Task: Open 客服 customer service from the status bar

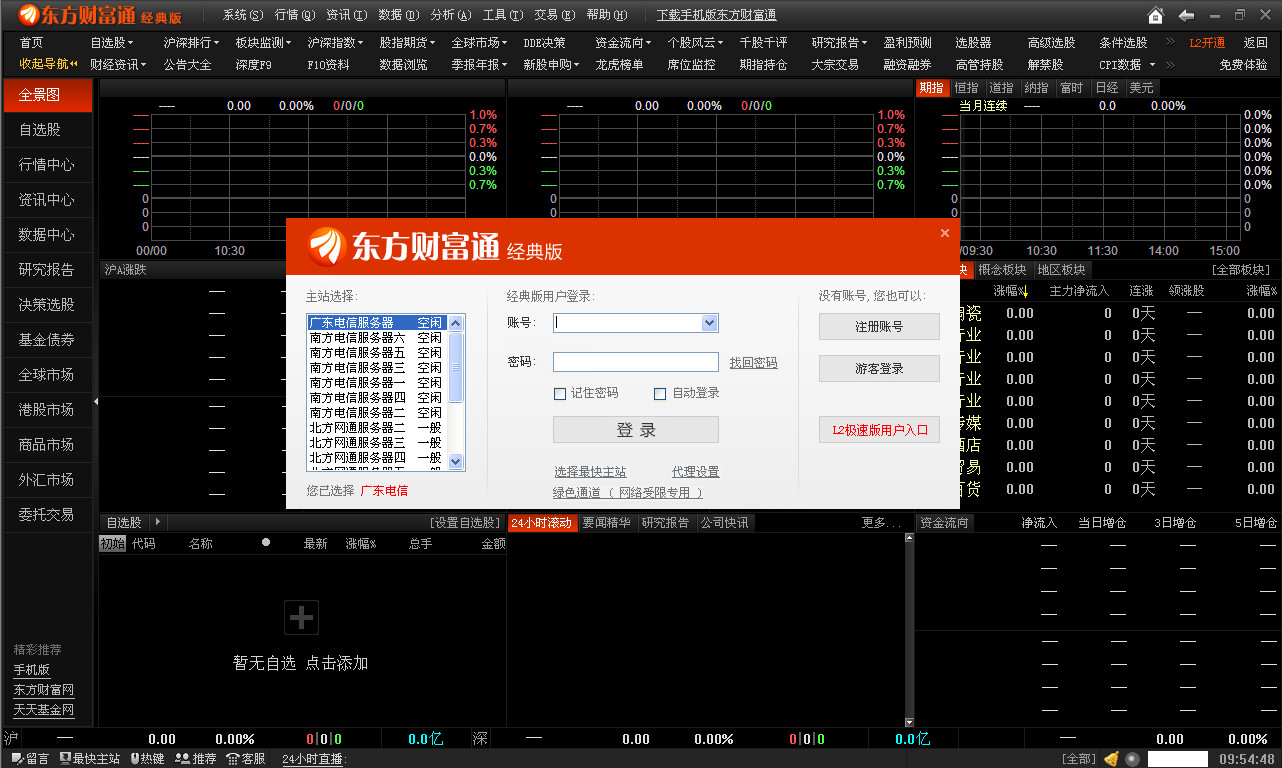Action: tap(246, 758)
